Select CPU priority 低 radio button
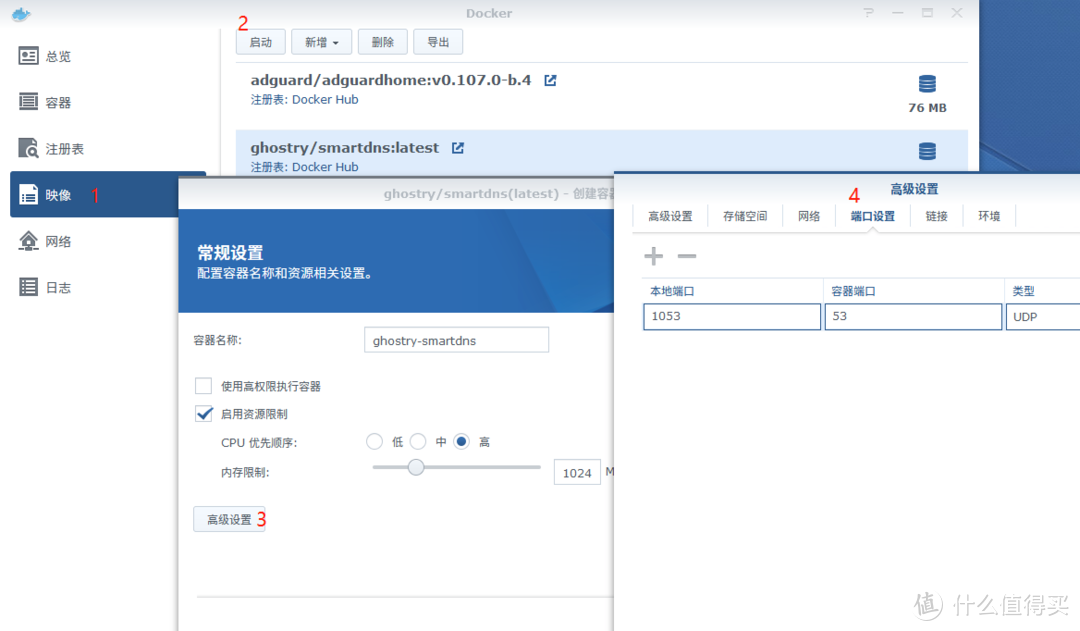Screen dimensions: 1080x631 [x=374, y=442]
